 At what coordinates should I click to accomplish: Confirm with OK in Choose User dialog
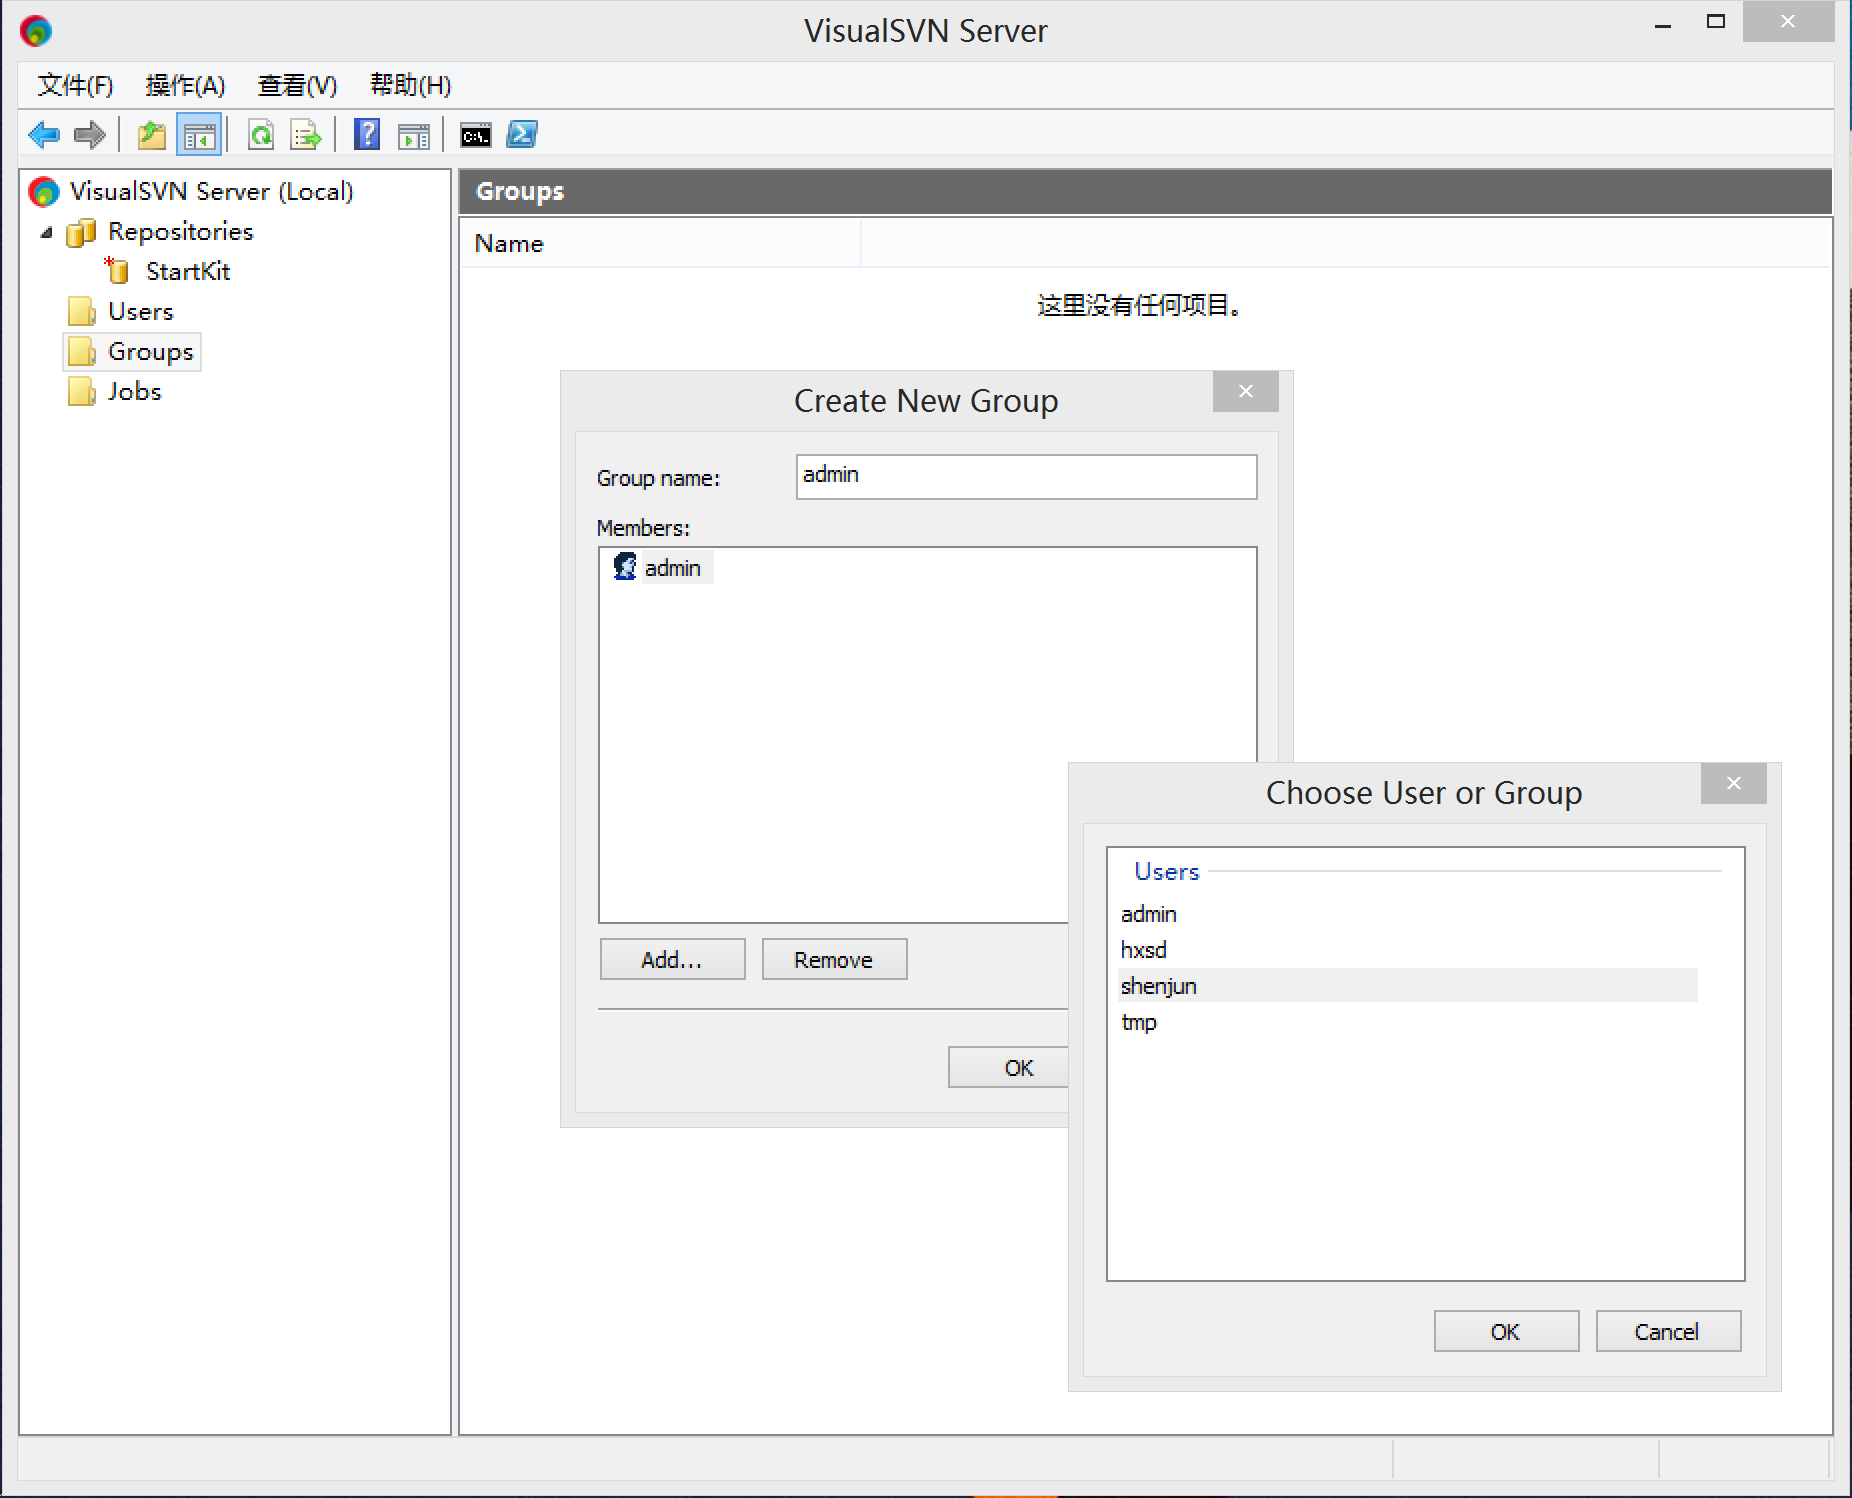click(1505, 1332)
